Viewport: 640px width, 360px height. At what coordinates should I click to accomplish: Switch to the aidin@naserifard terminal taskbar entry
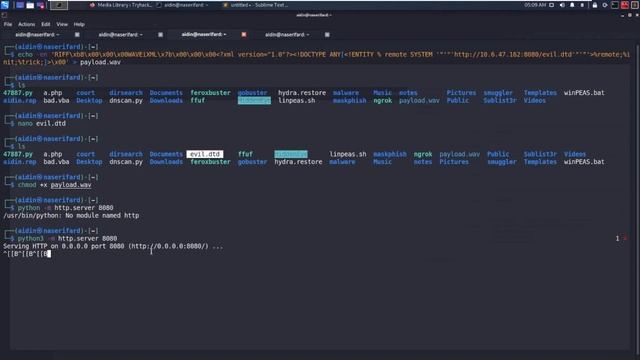[x=182, y=5]
